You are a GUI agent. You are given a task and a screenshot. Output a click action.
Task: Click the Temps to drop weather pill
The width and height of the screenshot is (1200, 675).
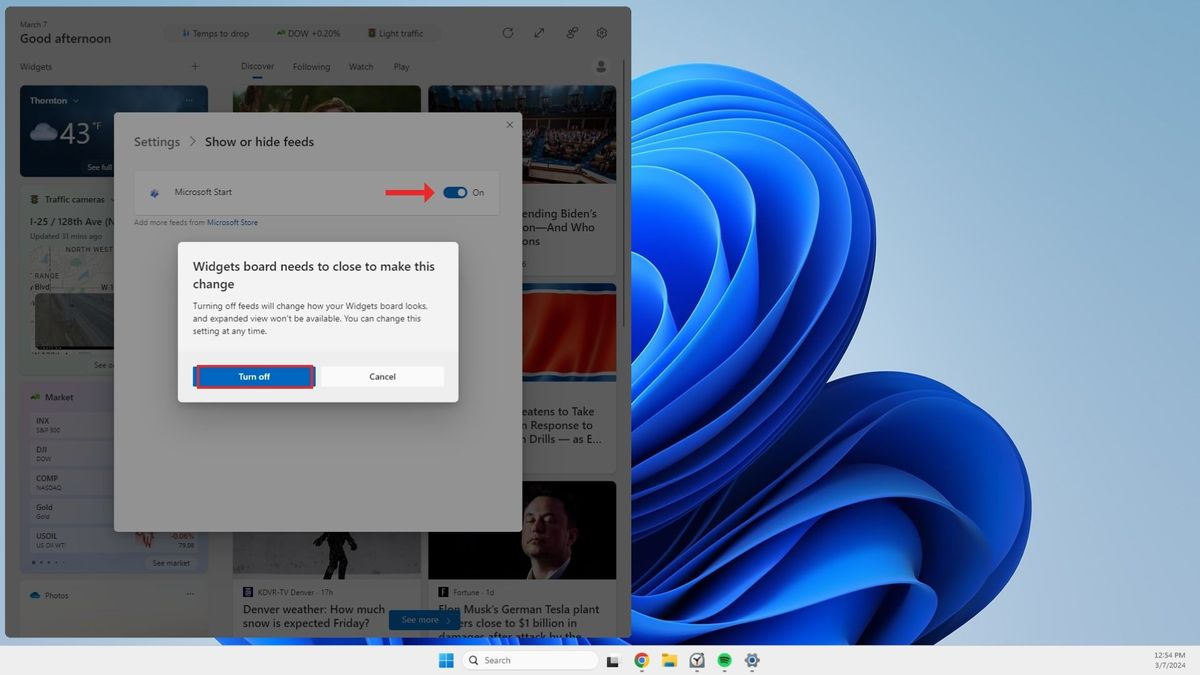[x=215, y=33]
